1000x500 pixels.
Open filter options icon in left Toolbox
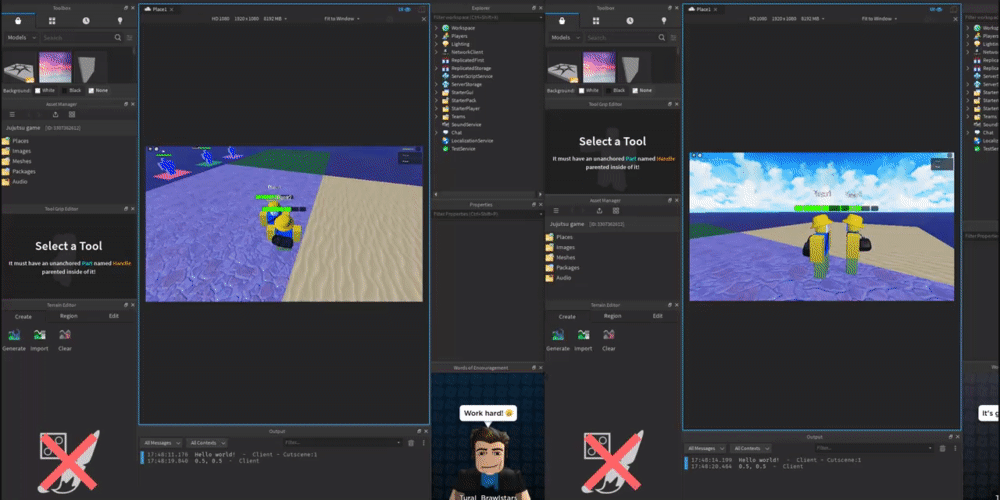pyautogui.click(x=129, y=38)
